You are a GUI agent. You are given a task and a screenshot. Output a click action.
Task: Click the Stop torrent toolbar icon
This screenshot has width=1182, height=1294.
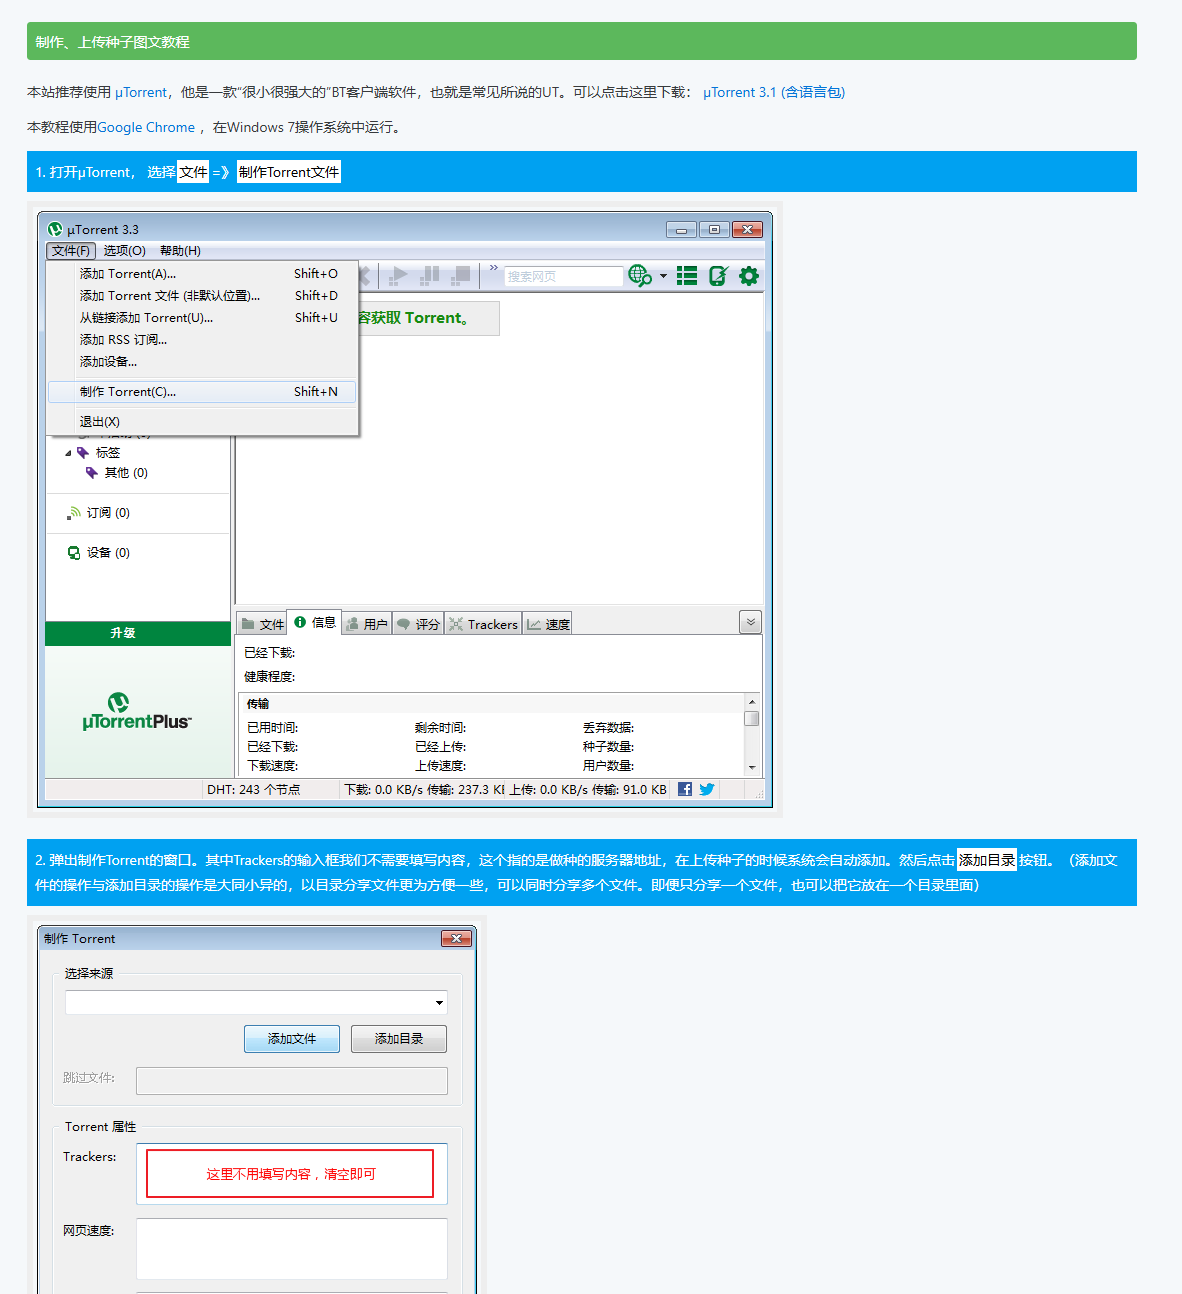coord(461,275)
